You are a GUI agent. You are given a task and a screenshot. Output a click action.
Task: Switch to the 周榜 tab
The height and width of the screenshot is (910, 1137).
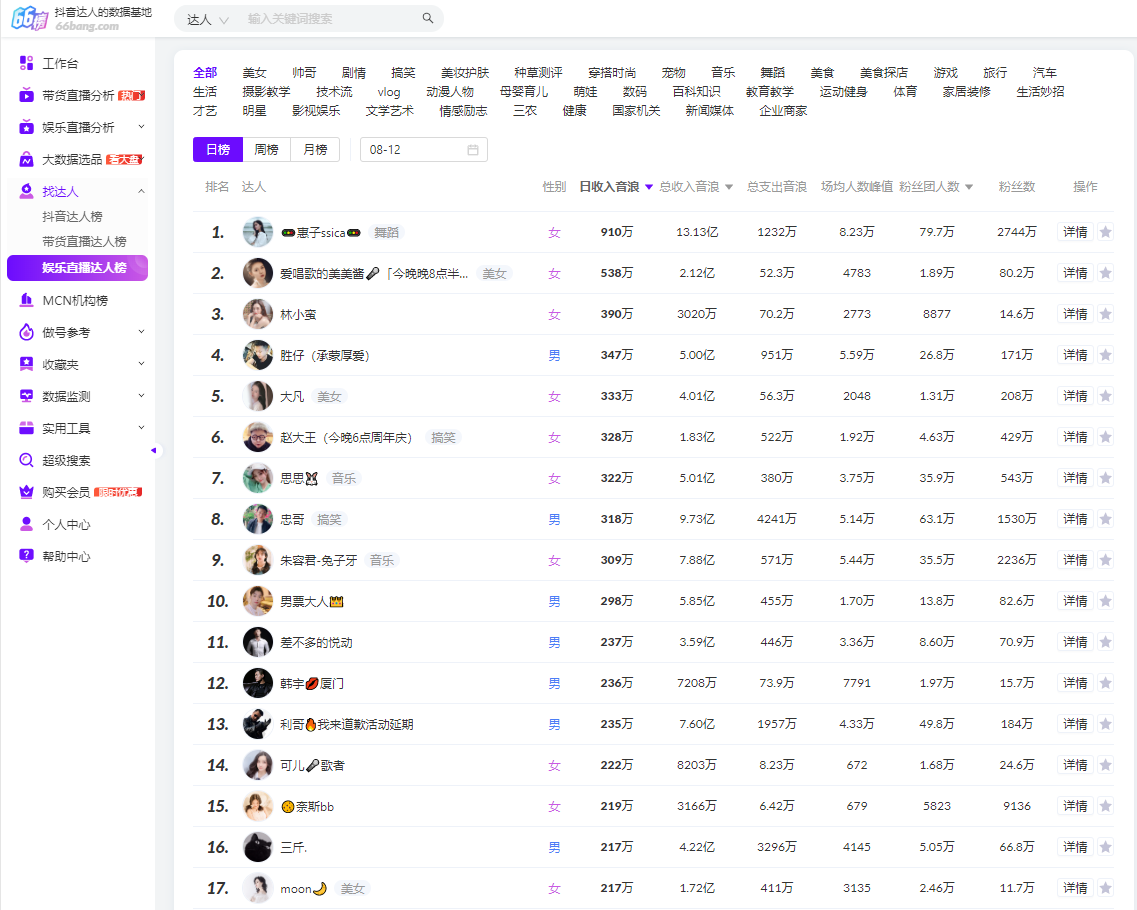pos(266,150)
